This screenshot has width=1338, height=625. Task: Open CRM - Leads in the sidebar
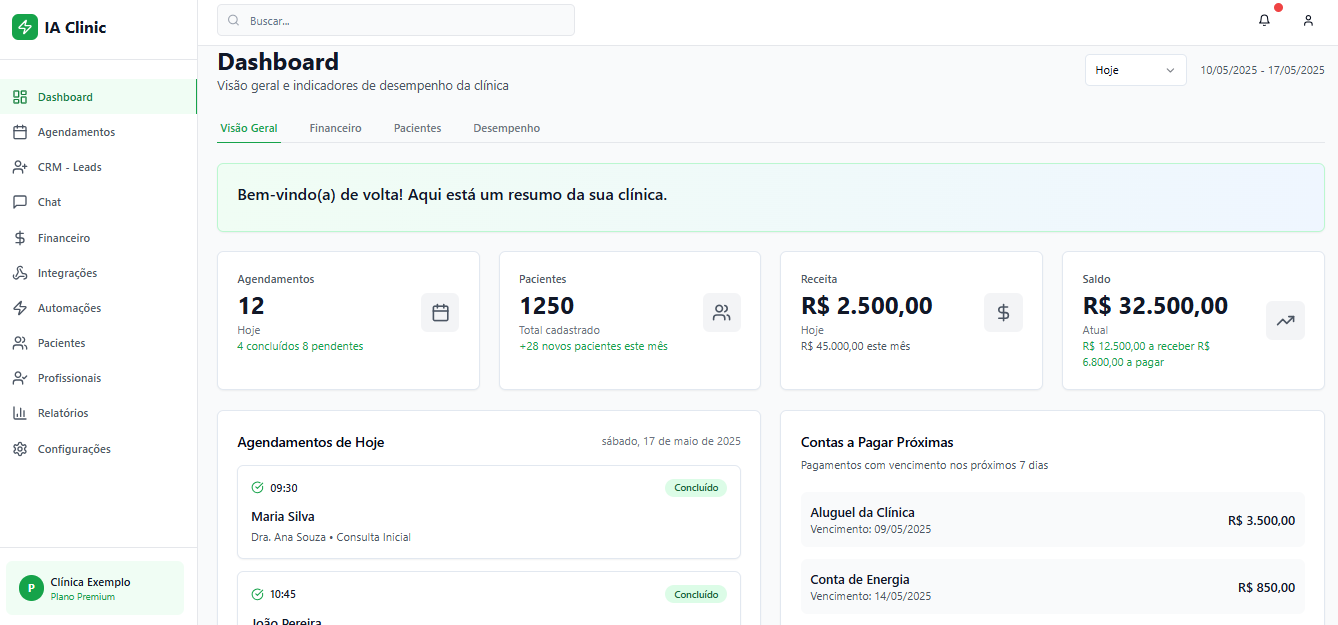click(98, 167)
